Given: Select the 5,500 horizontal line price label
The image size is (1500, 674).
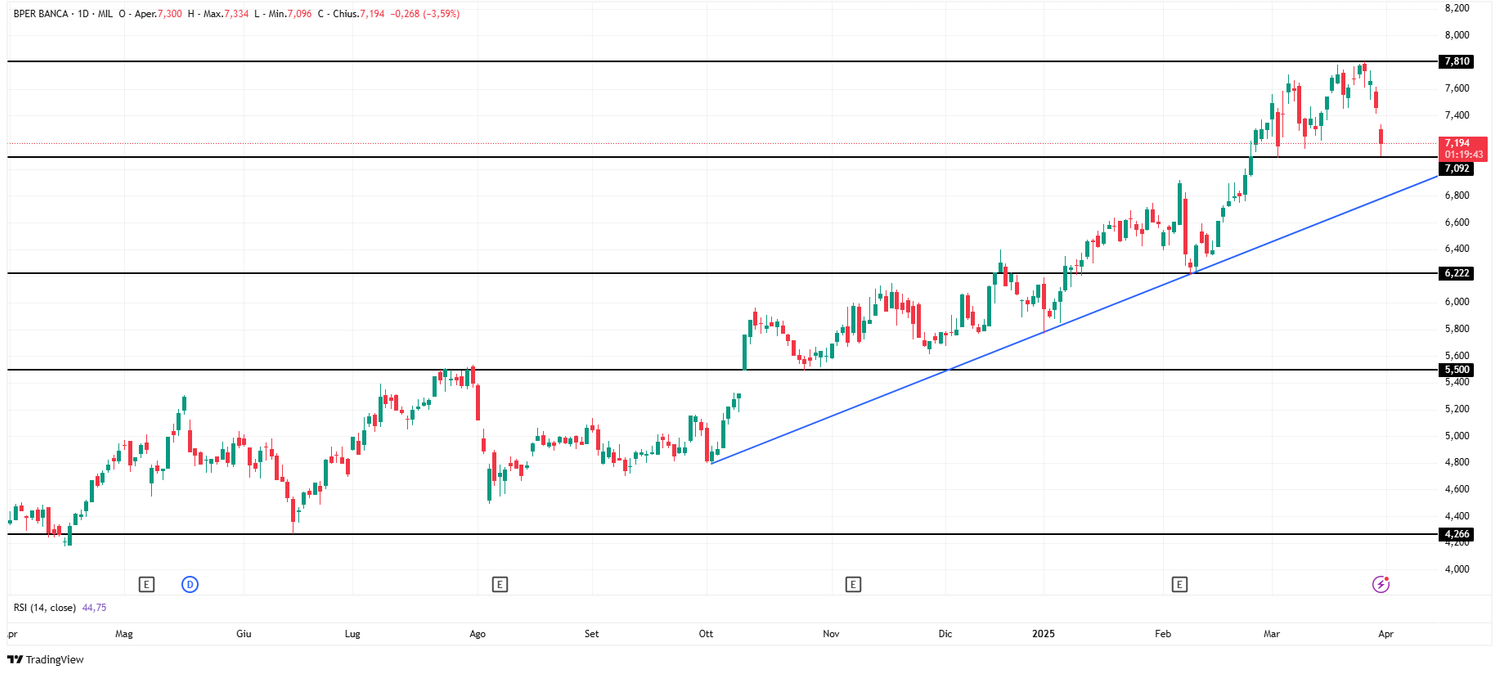Looking at the screenshot, I should (x=1457, y=370).
